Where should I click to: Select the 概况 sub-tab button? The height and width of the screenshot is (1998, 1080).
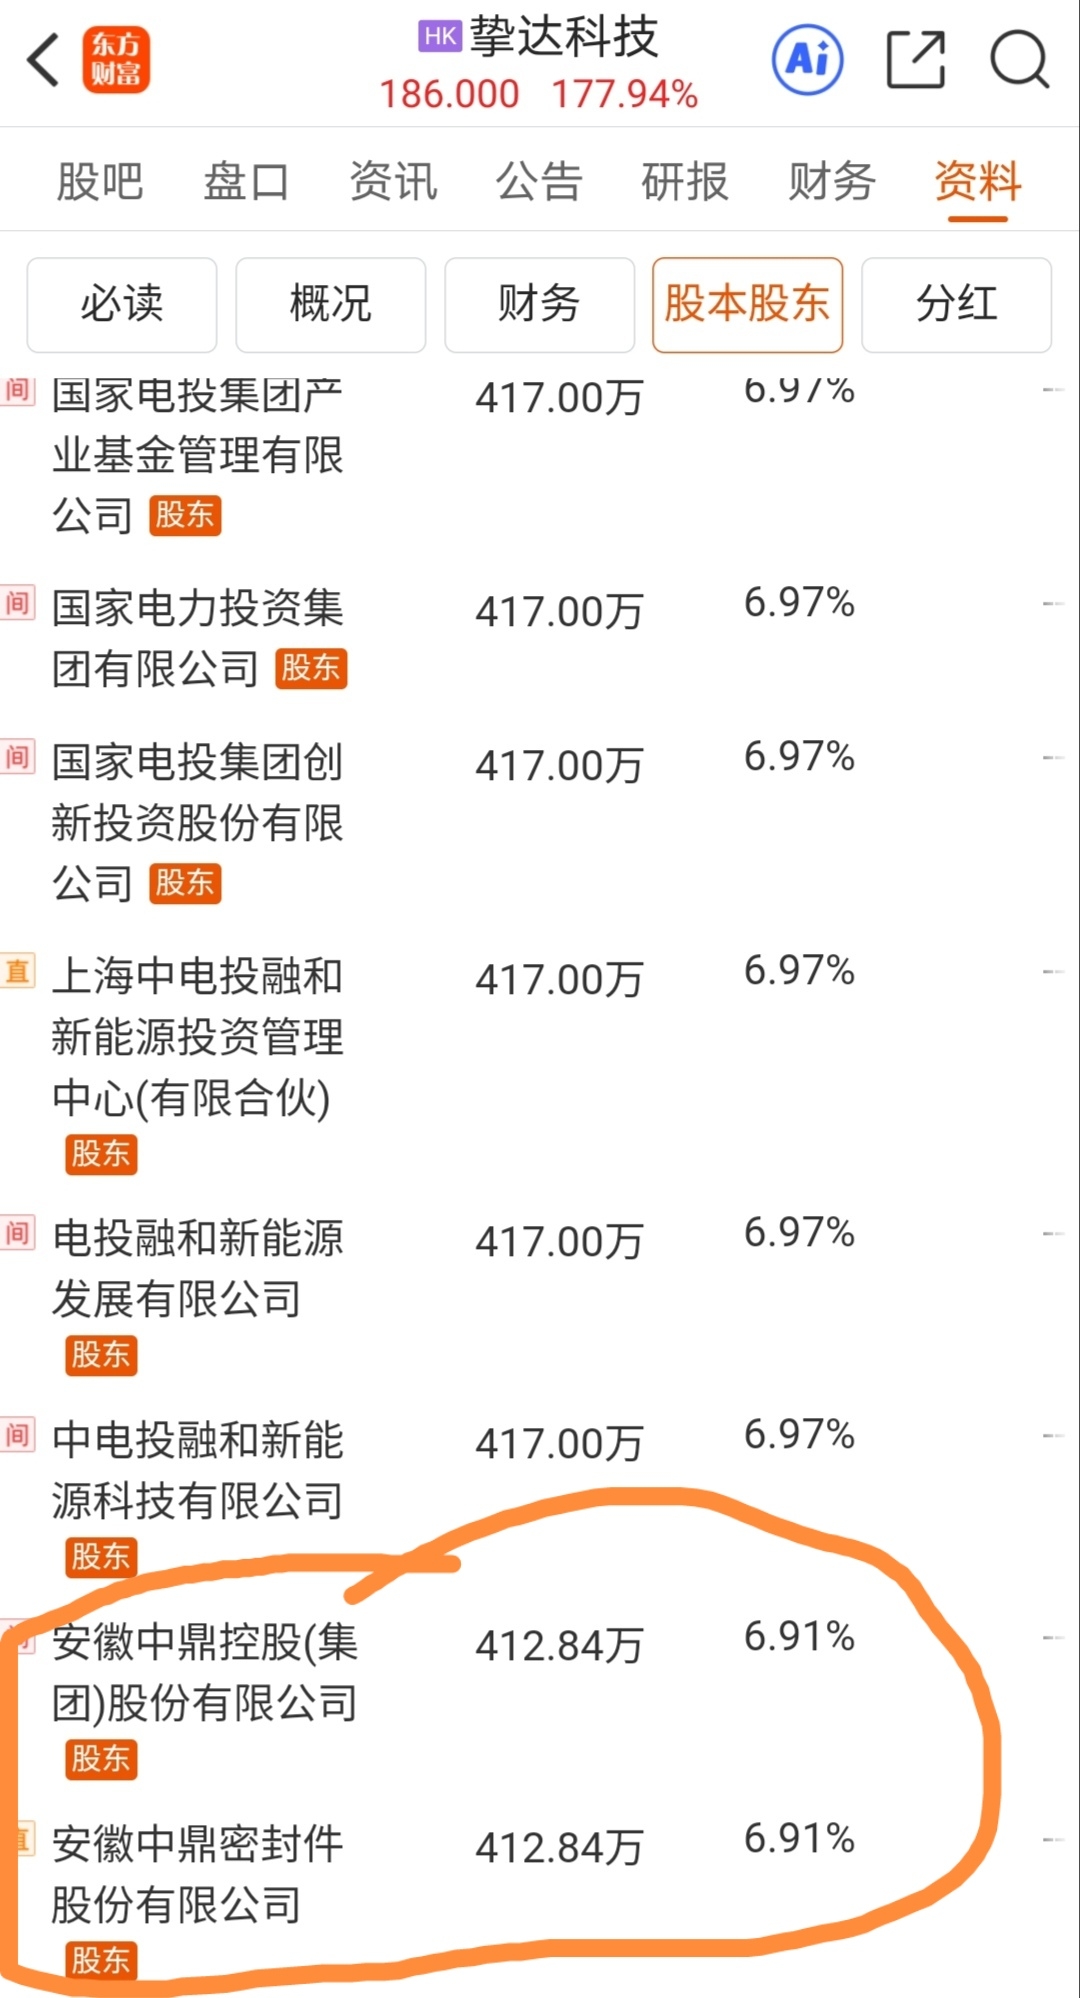[x=330, y=304]
